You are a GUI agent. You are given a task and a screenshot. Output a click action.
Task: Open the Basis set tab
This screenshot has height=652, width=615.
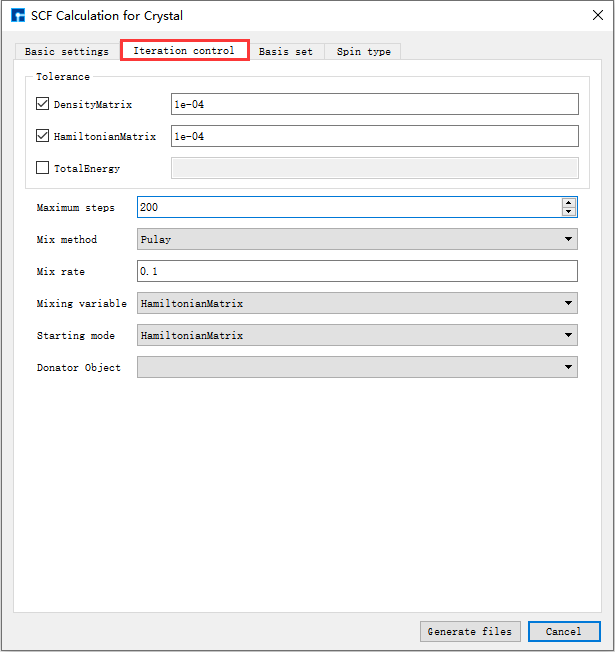pyautogui.click(x=285, y=51)
